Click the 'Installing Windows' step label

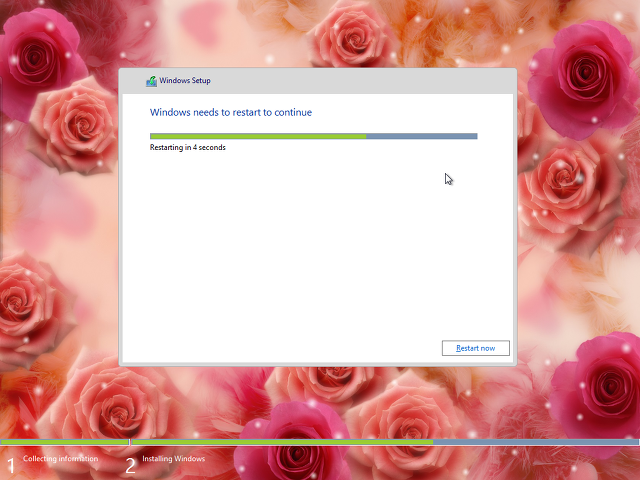(173, 458)
